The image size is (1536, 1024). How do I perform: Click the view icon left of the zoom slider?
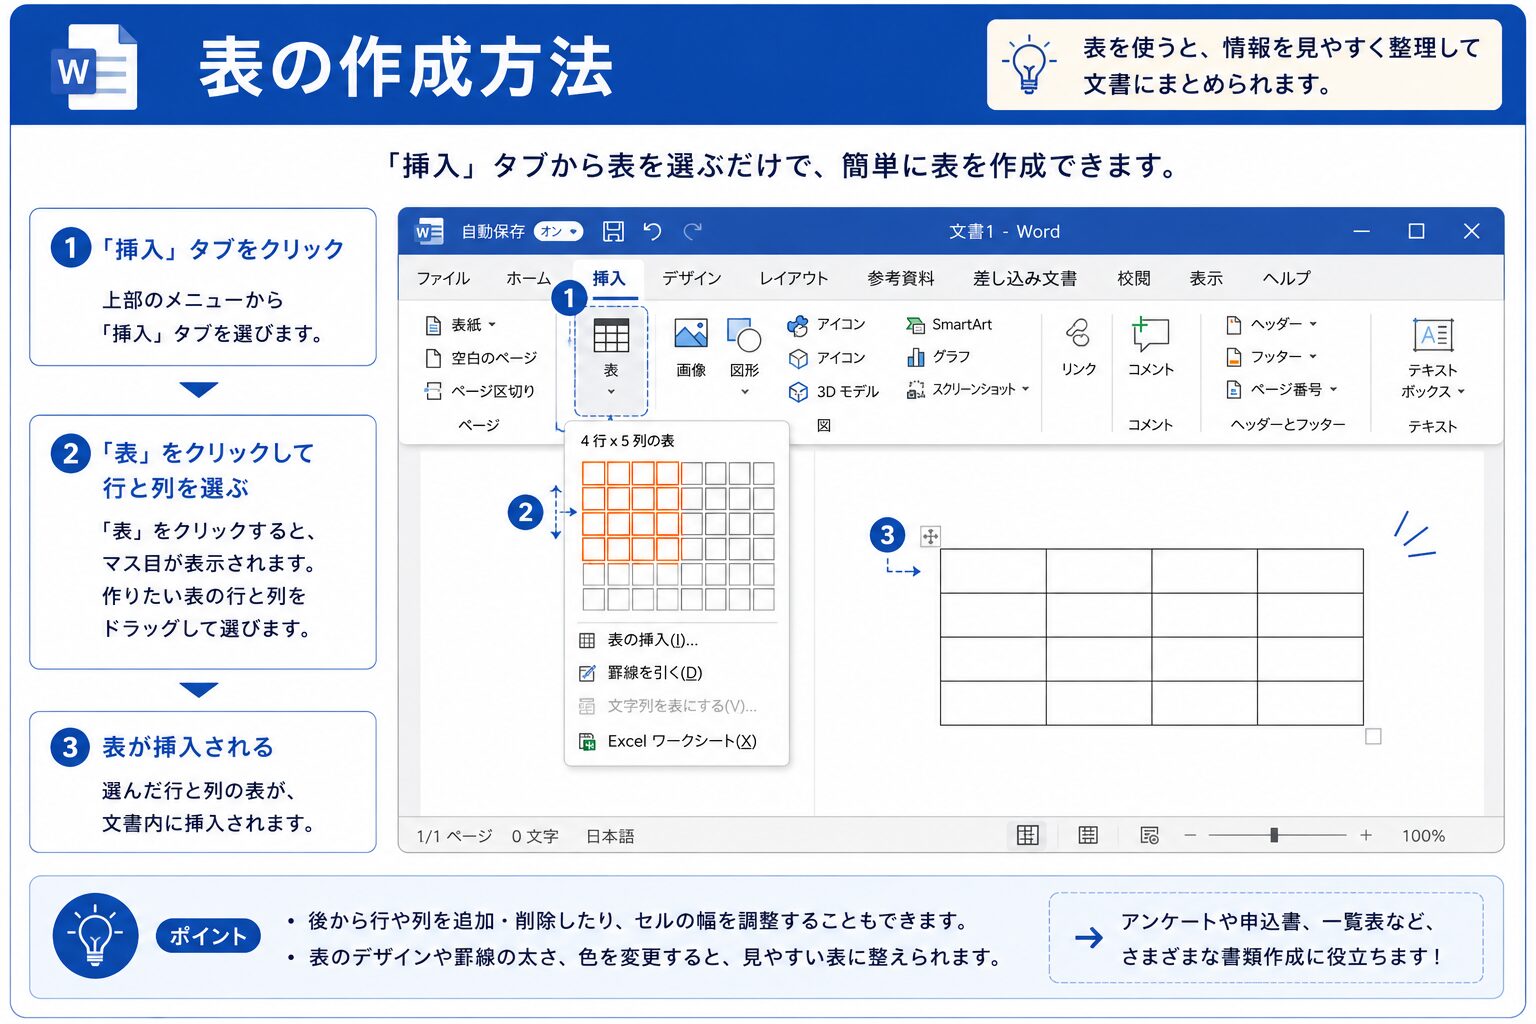pos(1149,835)
